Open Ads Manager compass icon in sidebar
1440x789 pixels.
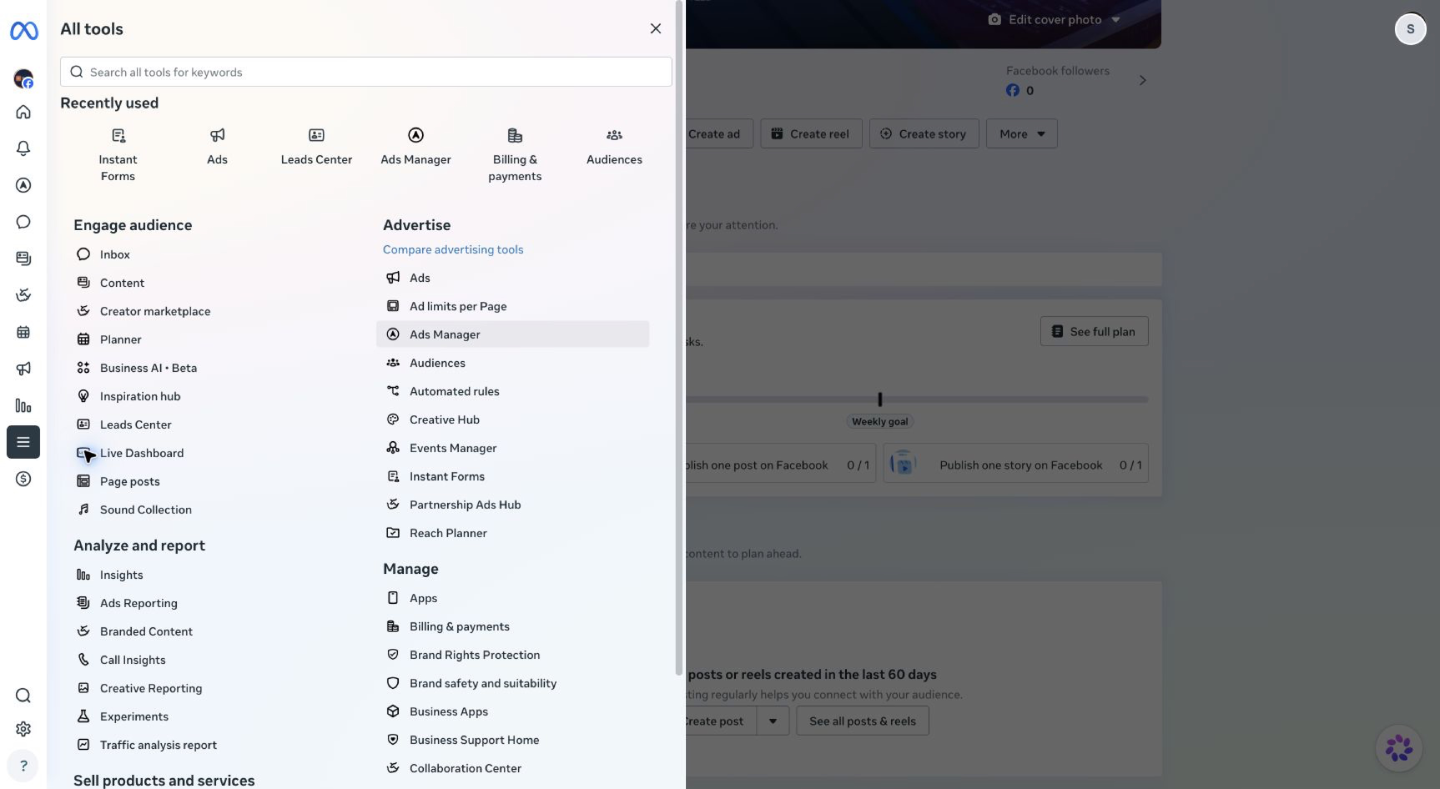(x=23, y=185)
